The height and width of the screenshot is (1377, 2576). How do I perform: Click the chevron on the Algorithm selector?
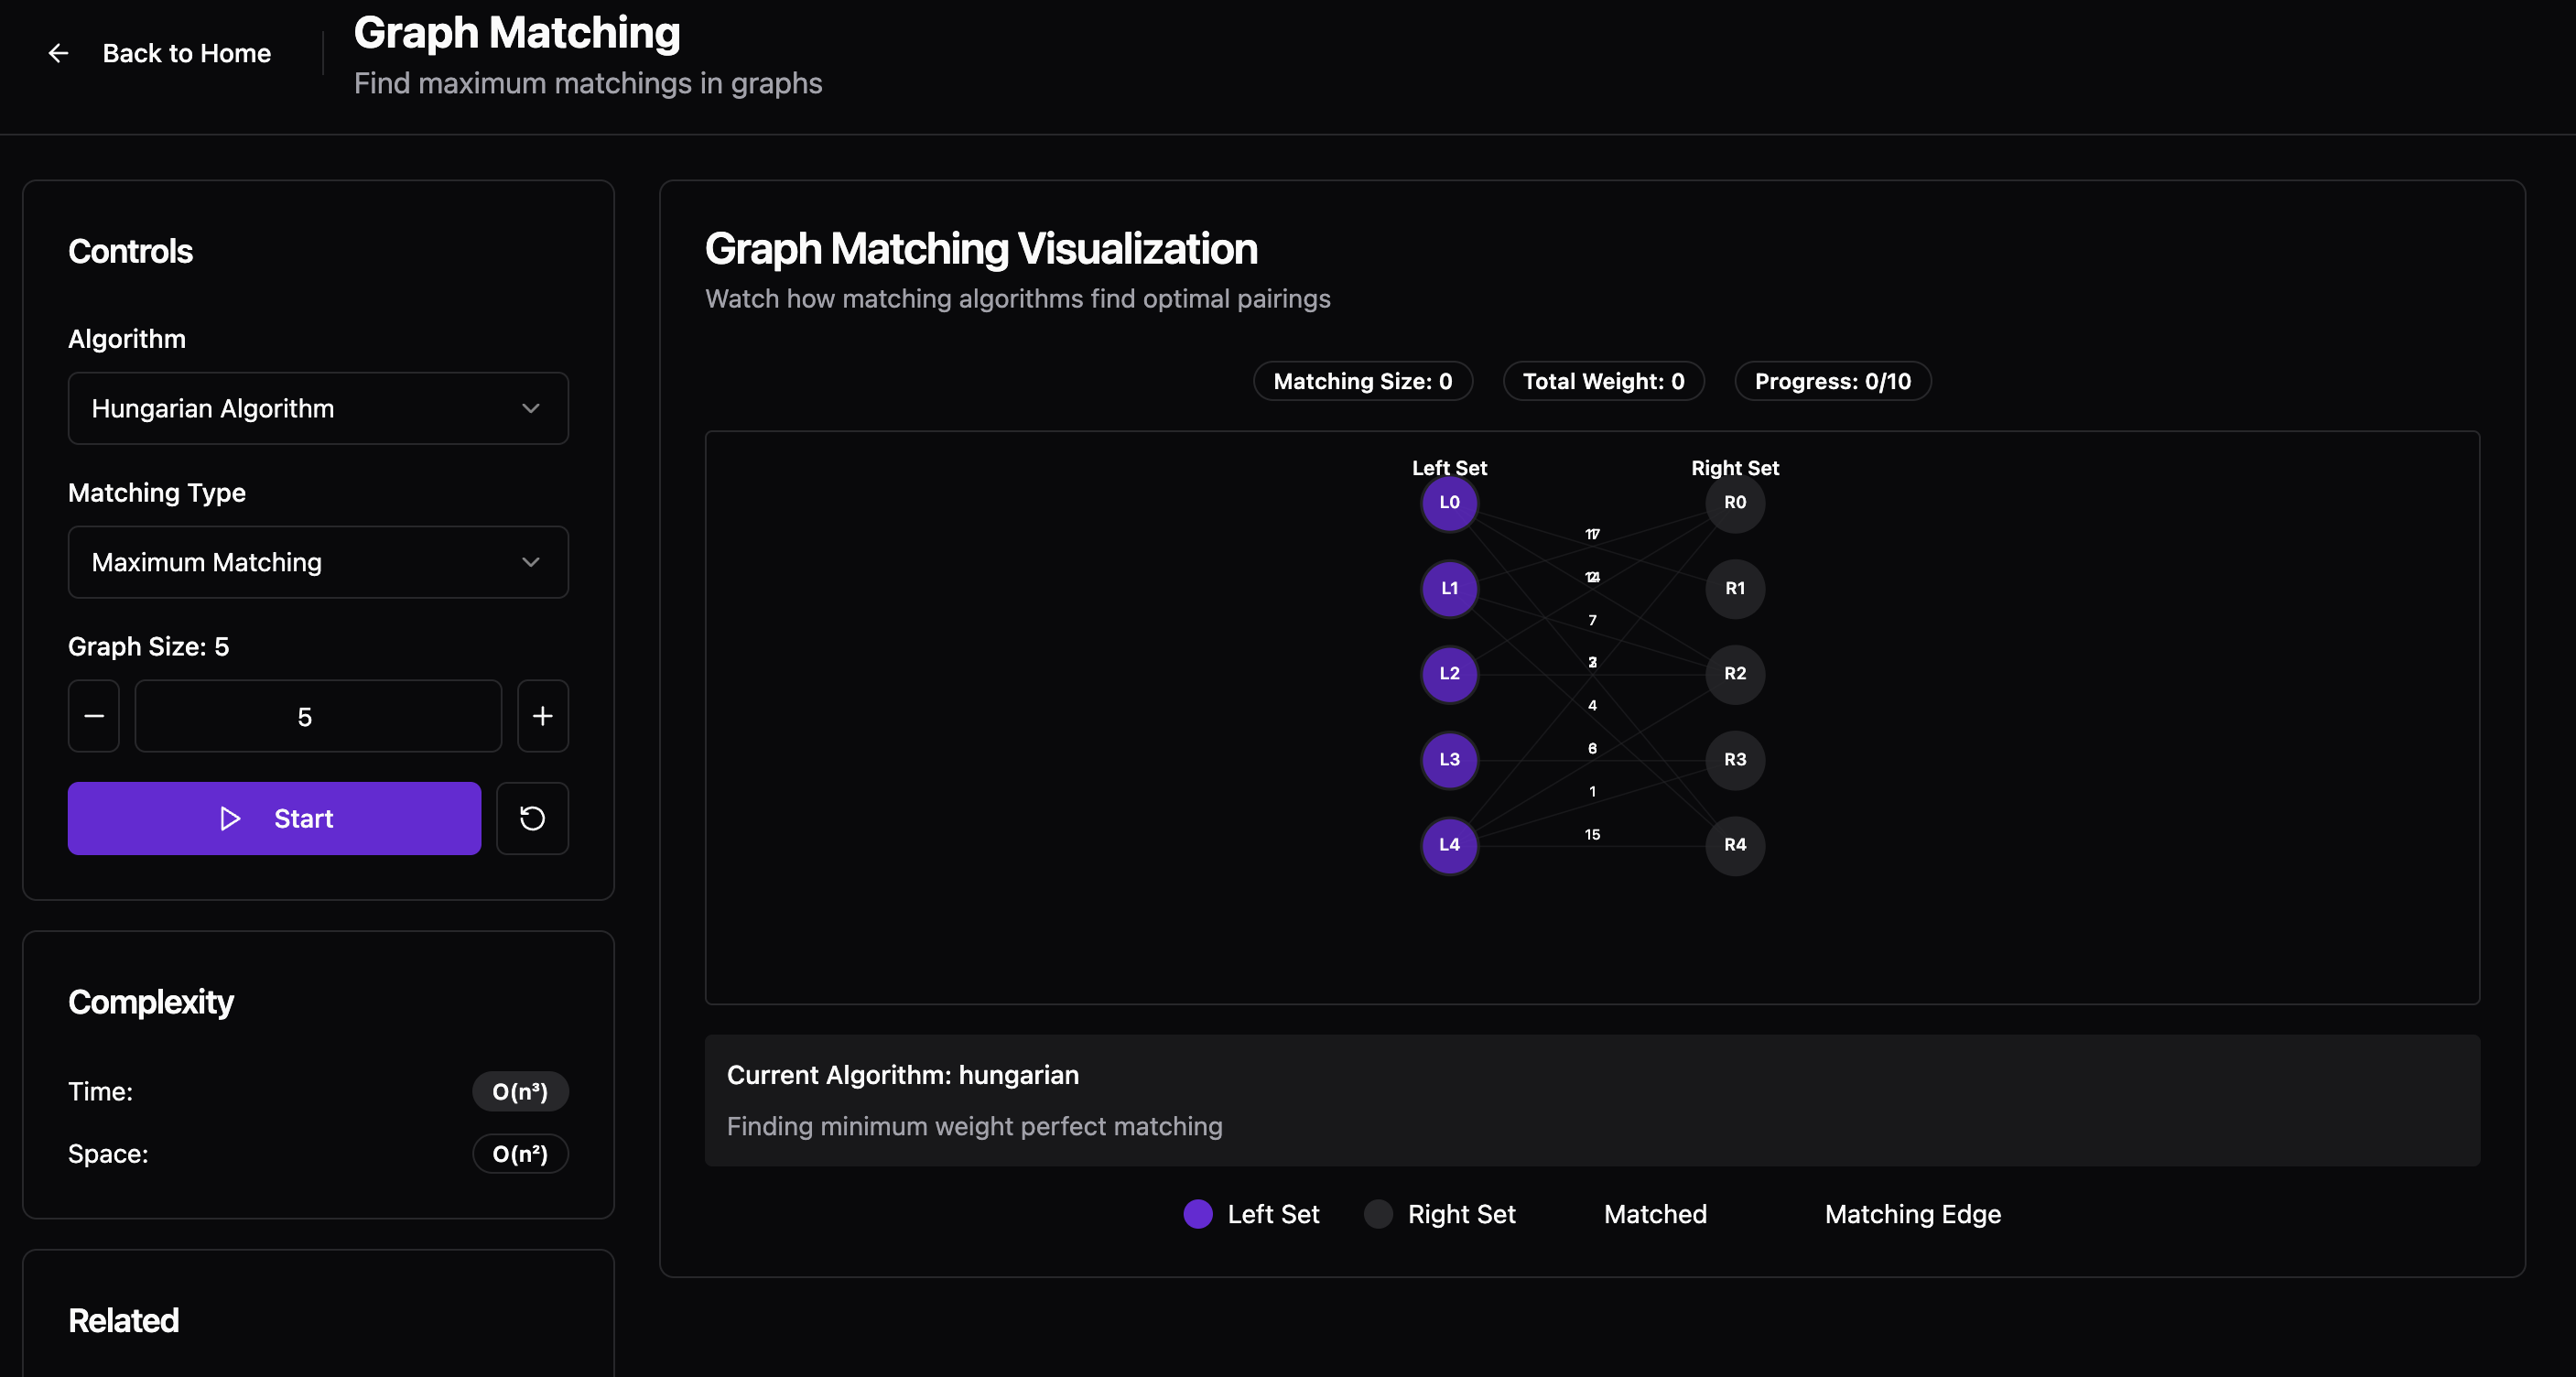pos(531,408)
